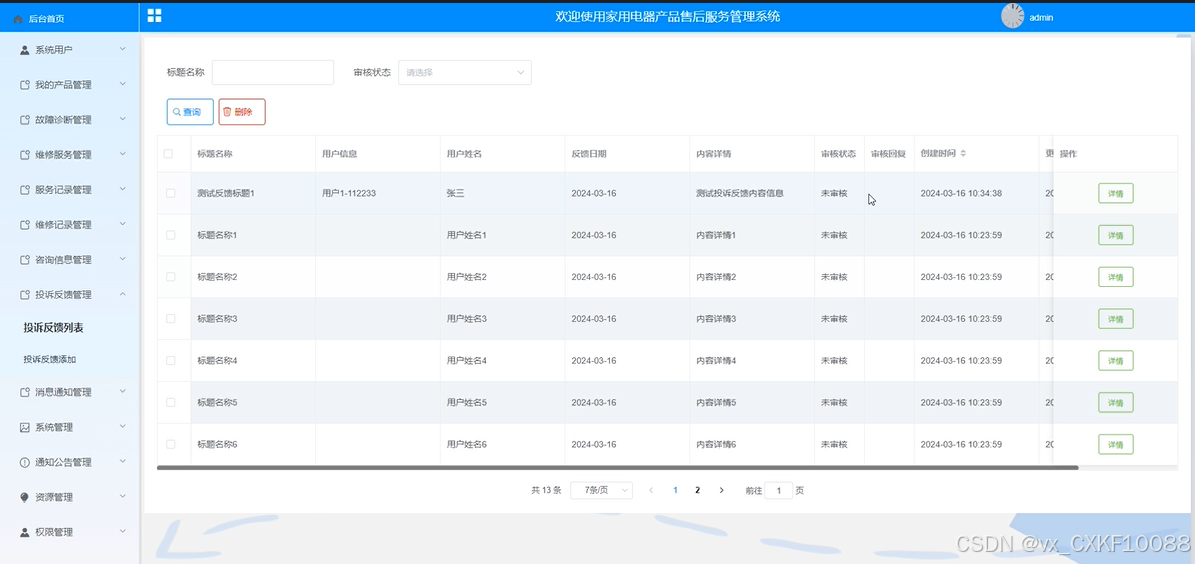Open 投诉反馈添加 submenu item
This screenshot has width=1195, height=564.
[50, 359]
